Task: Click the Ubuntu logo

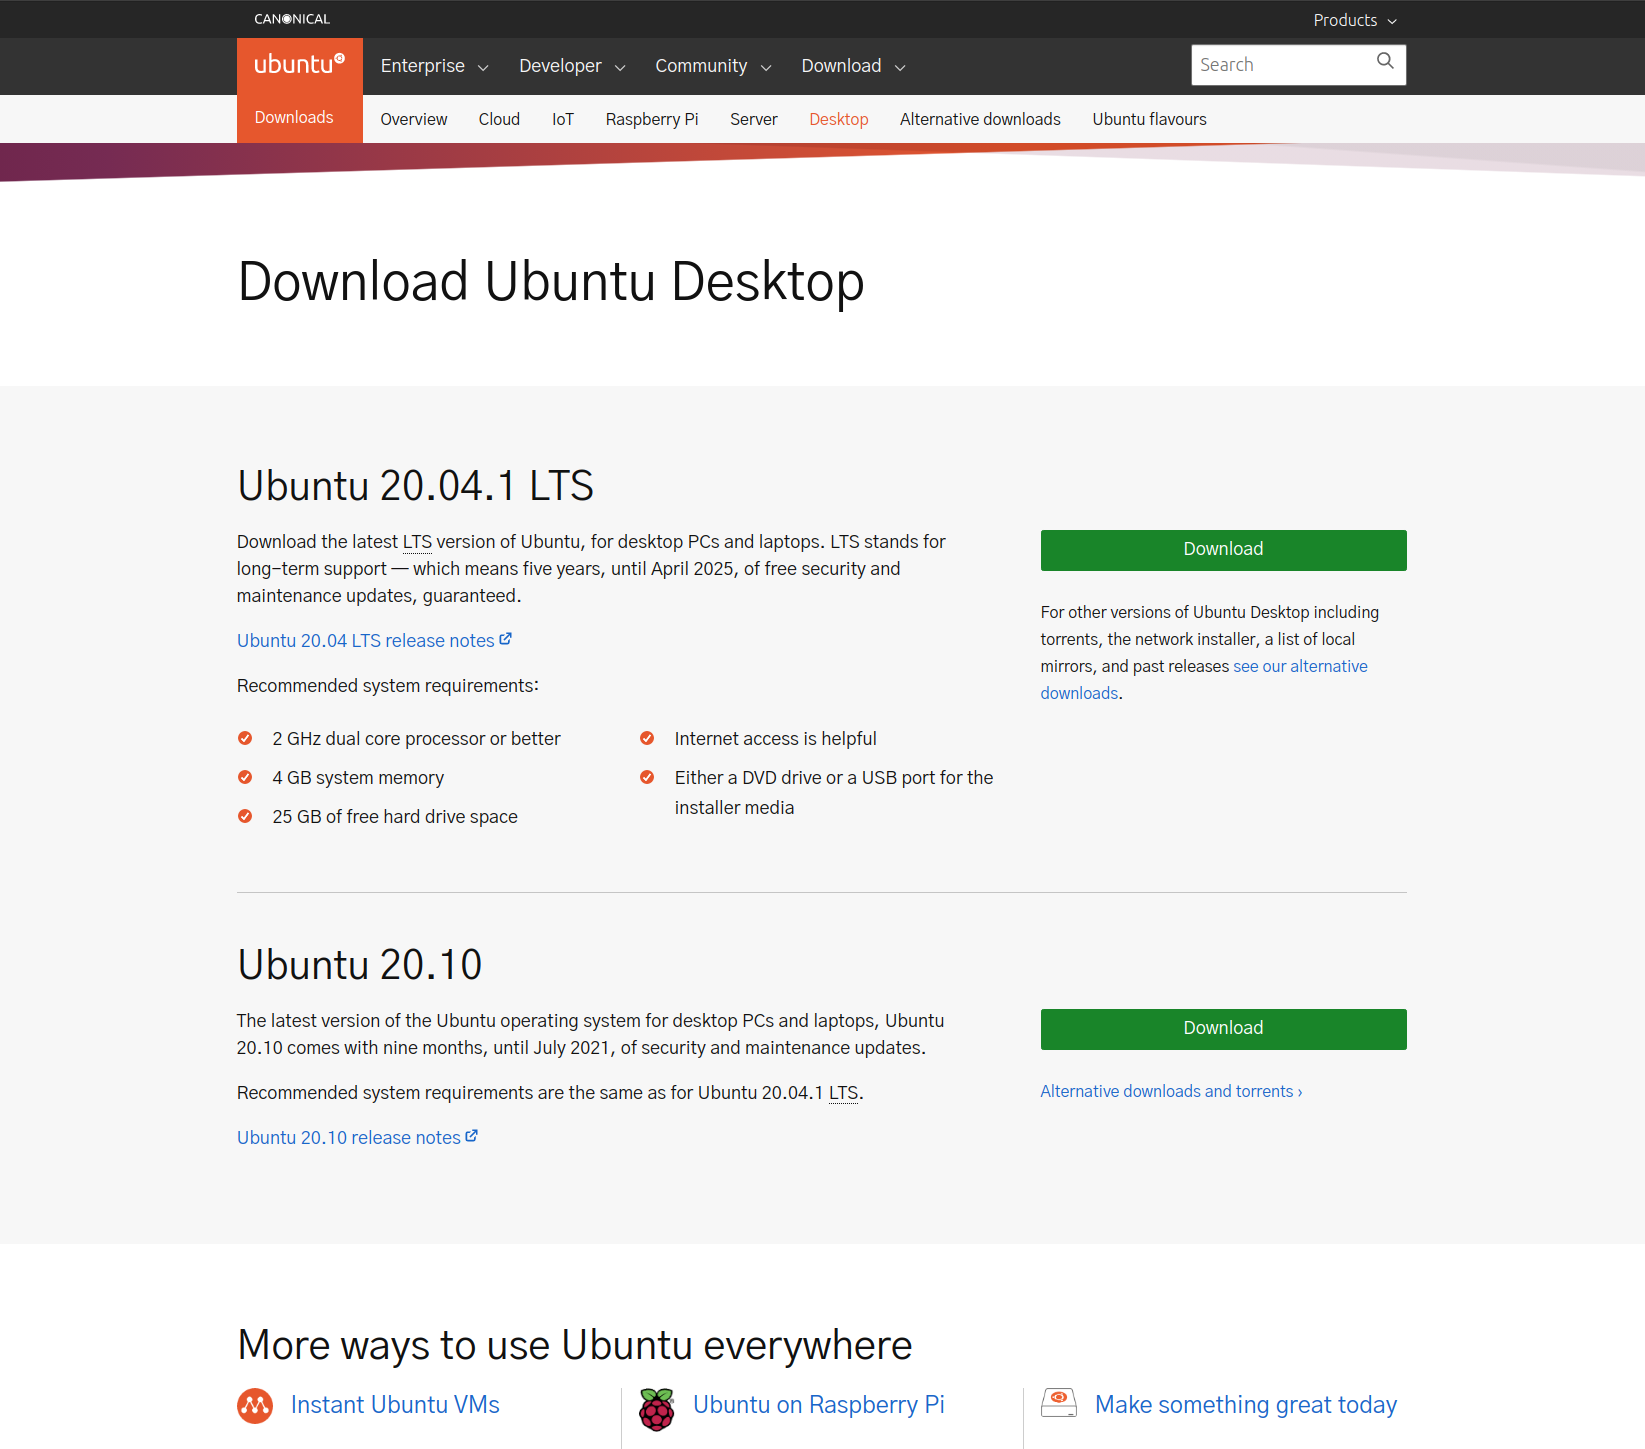Action: [x=299, y=65]
